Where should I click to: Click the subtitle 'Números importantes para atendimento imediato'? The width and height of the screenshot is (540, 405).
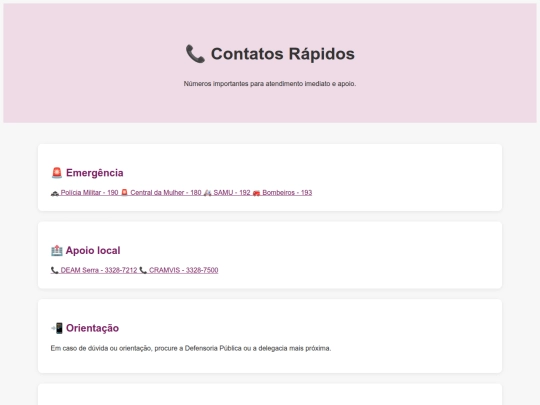coord(270,84)
